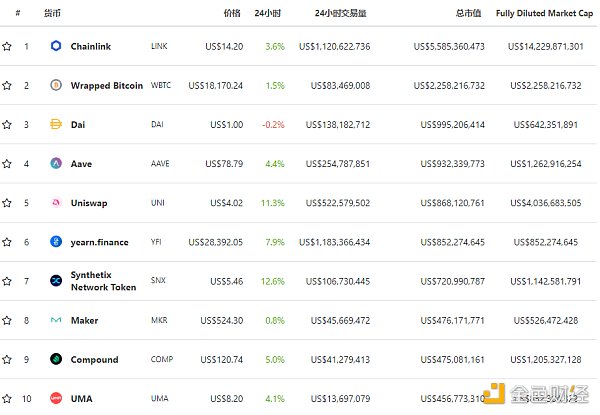Click the Dai coin logo icon
Screen dimensions: 600x415
coord(56,125)
